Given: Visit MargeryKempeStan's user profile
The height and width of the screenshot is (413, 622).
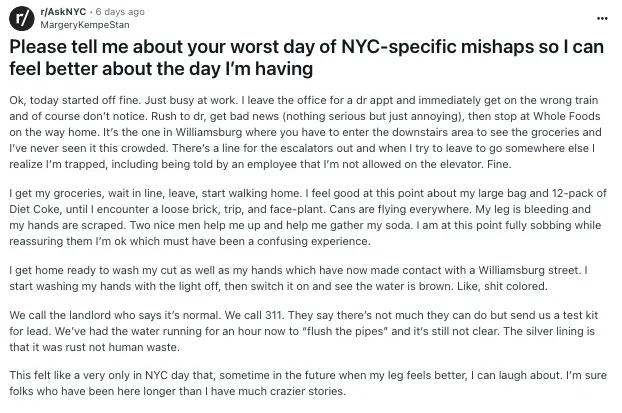Looking at the screenshot, I should tap(85, 25).
